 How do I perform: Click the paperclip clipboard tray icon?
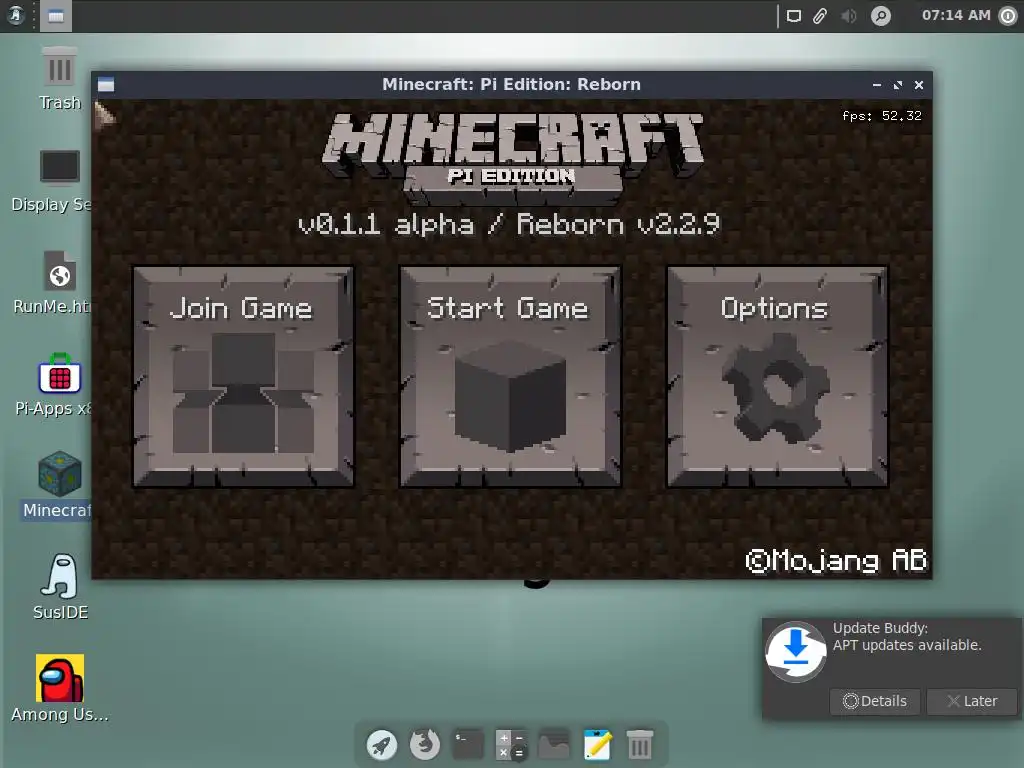(x=820, y=16)
